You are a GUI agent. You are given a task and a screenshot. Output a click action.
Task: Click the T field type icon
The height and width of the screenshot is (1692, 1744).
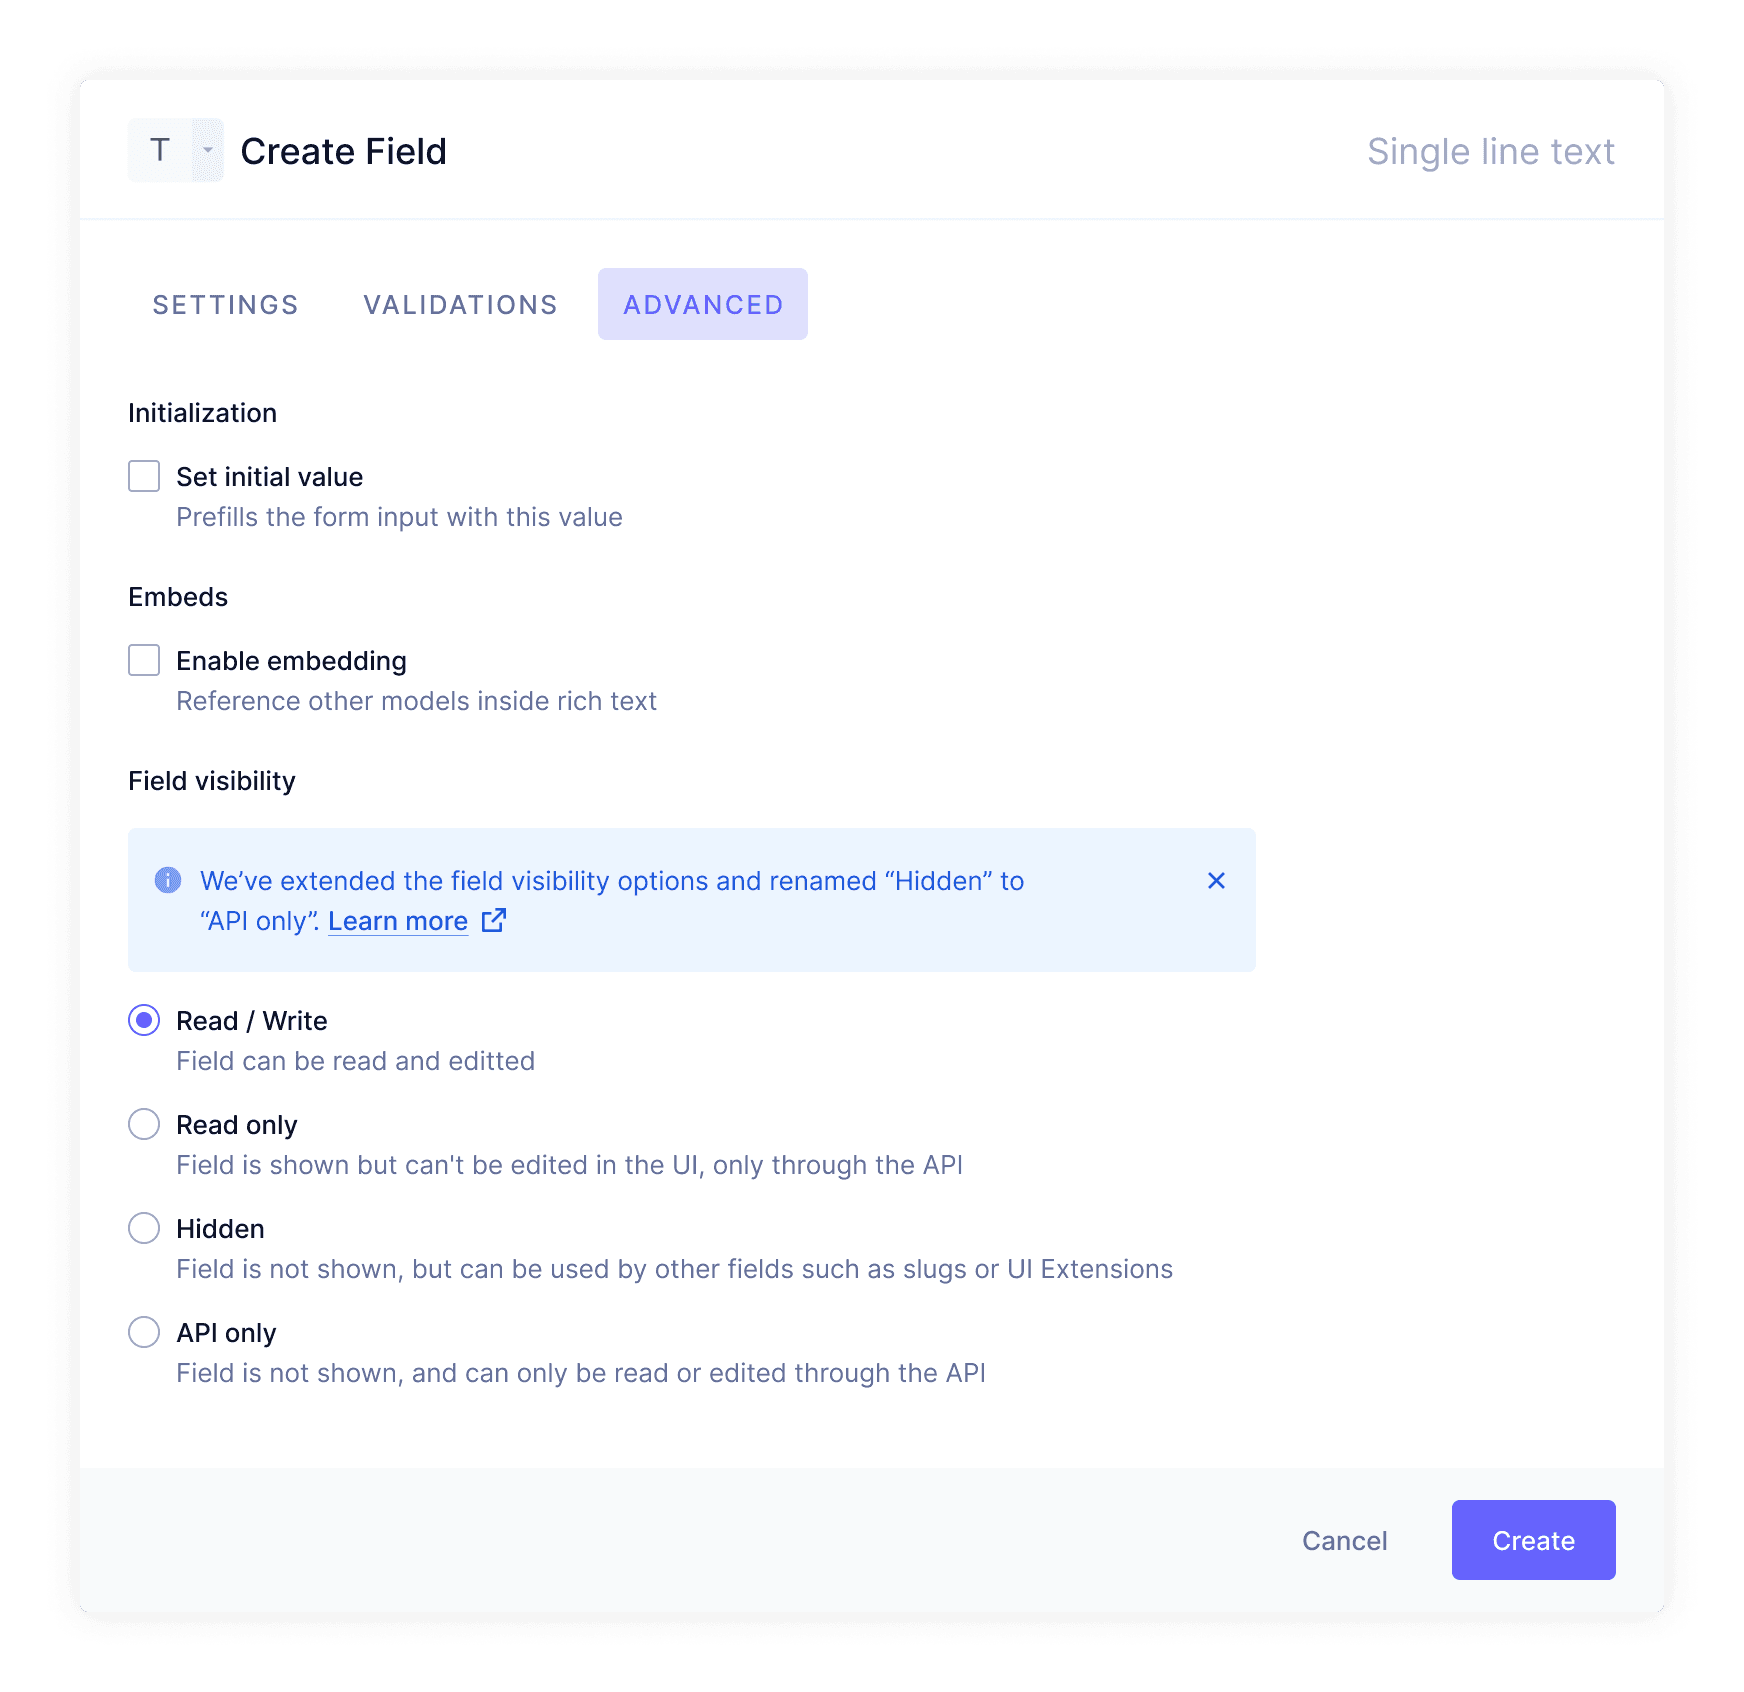click(160, 150)
